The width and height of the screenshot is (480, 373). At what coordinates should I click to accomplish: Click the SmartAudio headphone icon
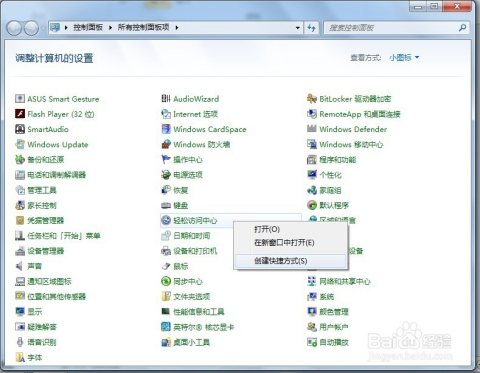tap(20, 129)
